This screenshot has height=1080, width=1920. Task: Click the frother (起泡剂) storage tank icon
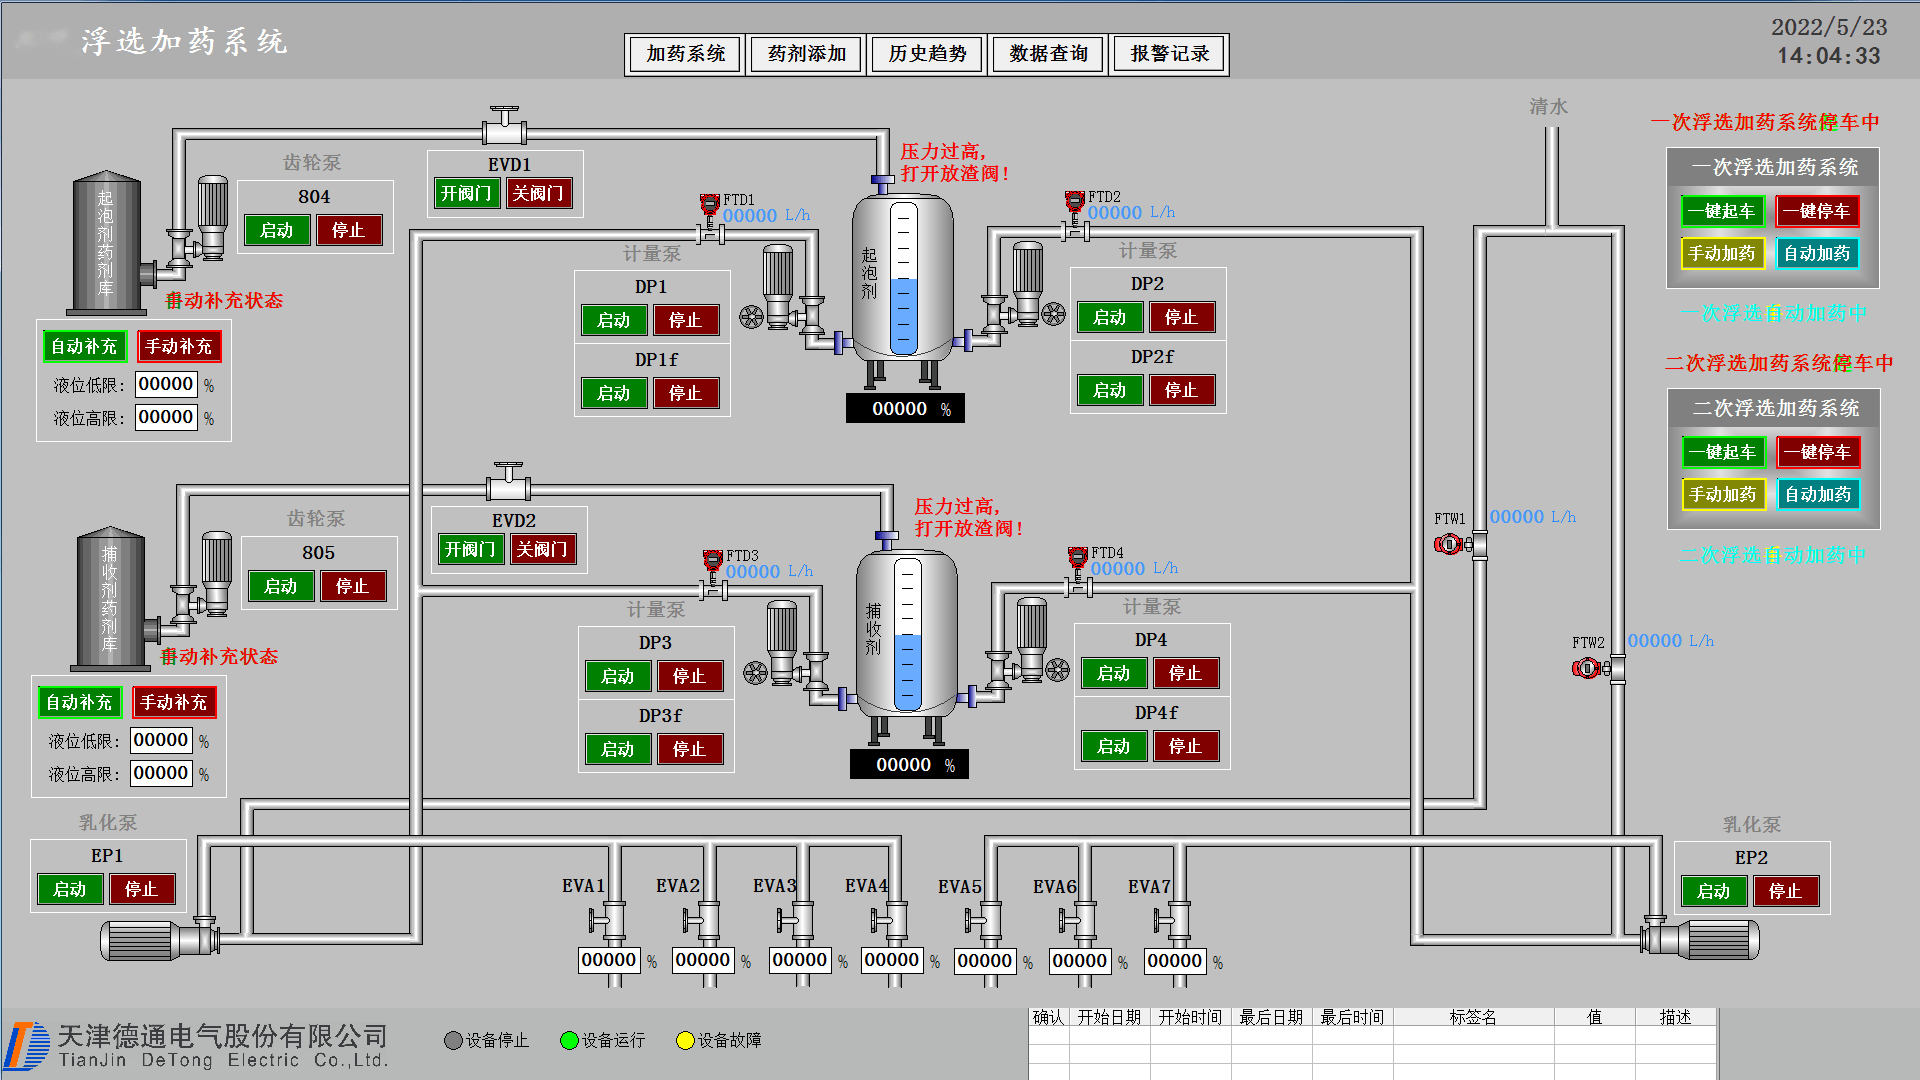click(107, 243)
